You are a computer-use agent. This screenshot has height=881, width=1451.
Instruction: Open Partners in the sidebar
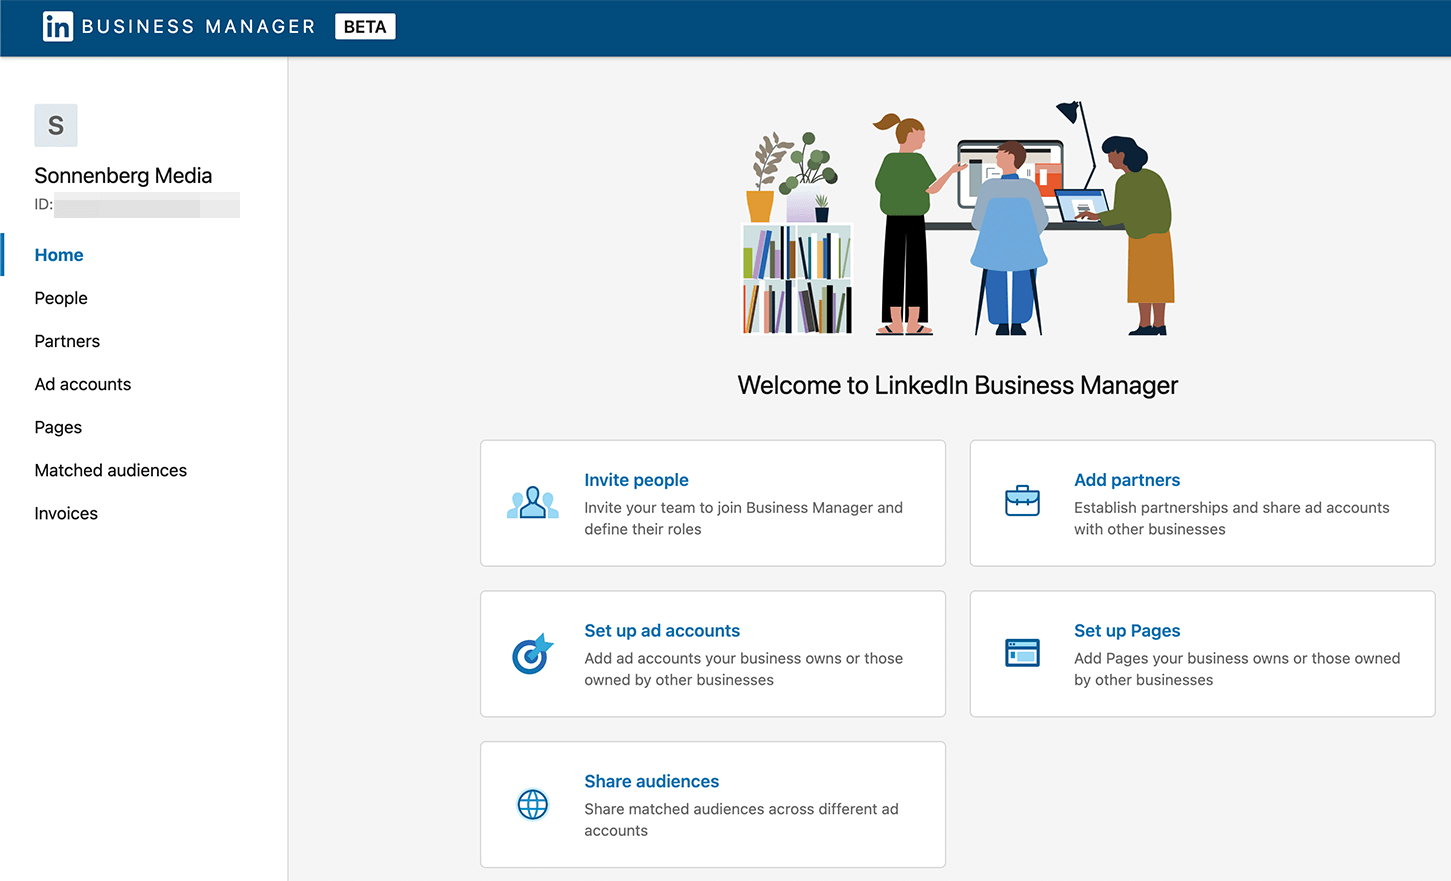[x=67, y=341]
